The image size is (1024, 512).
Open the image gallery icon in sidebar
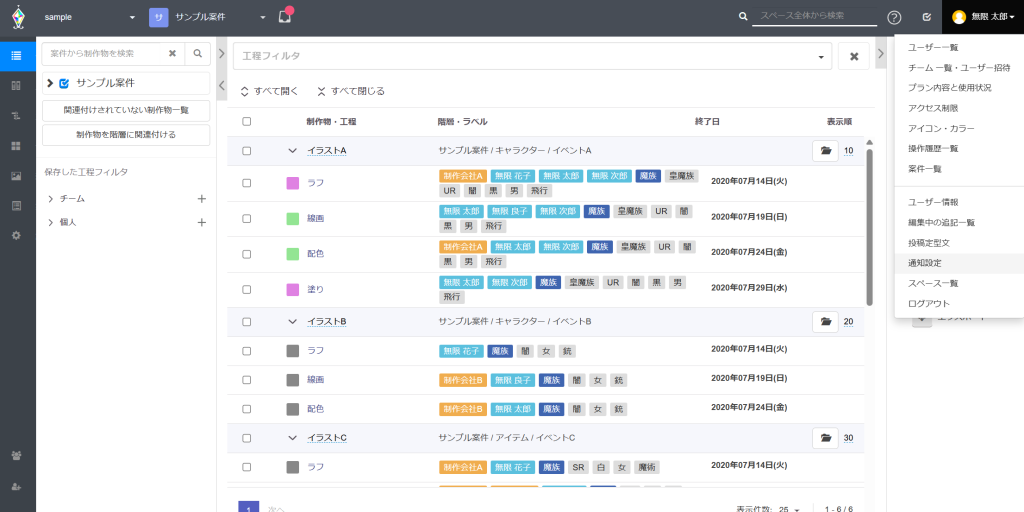[16, 176]
